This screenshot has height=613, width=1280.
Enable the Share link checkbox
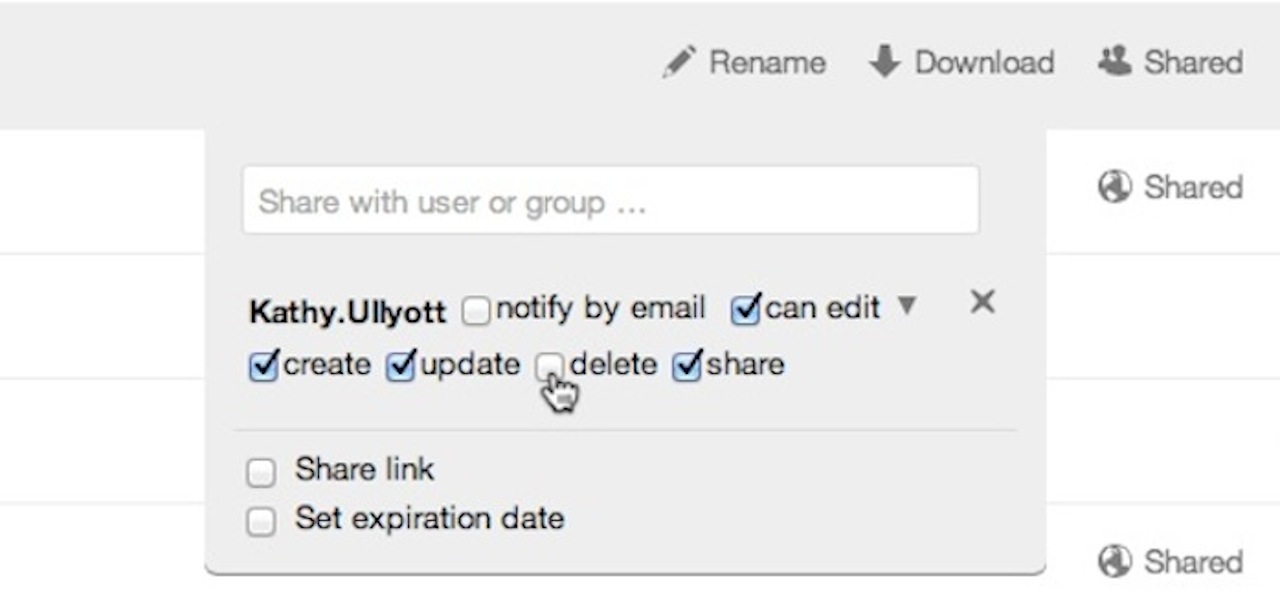(261, 473)
